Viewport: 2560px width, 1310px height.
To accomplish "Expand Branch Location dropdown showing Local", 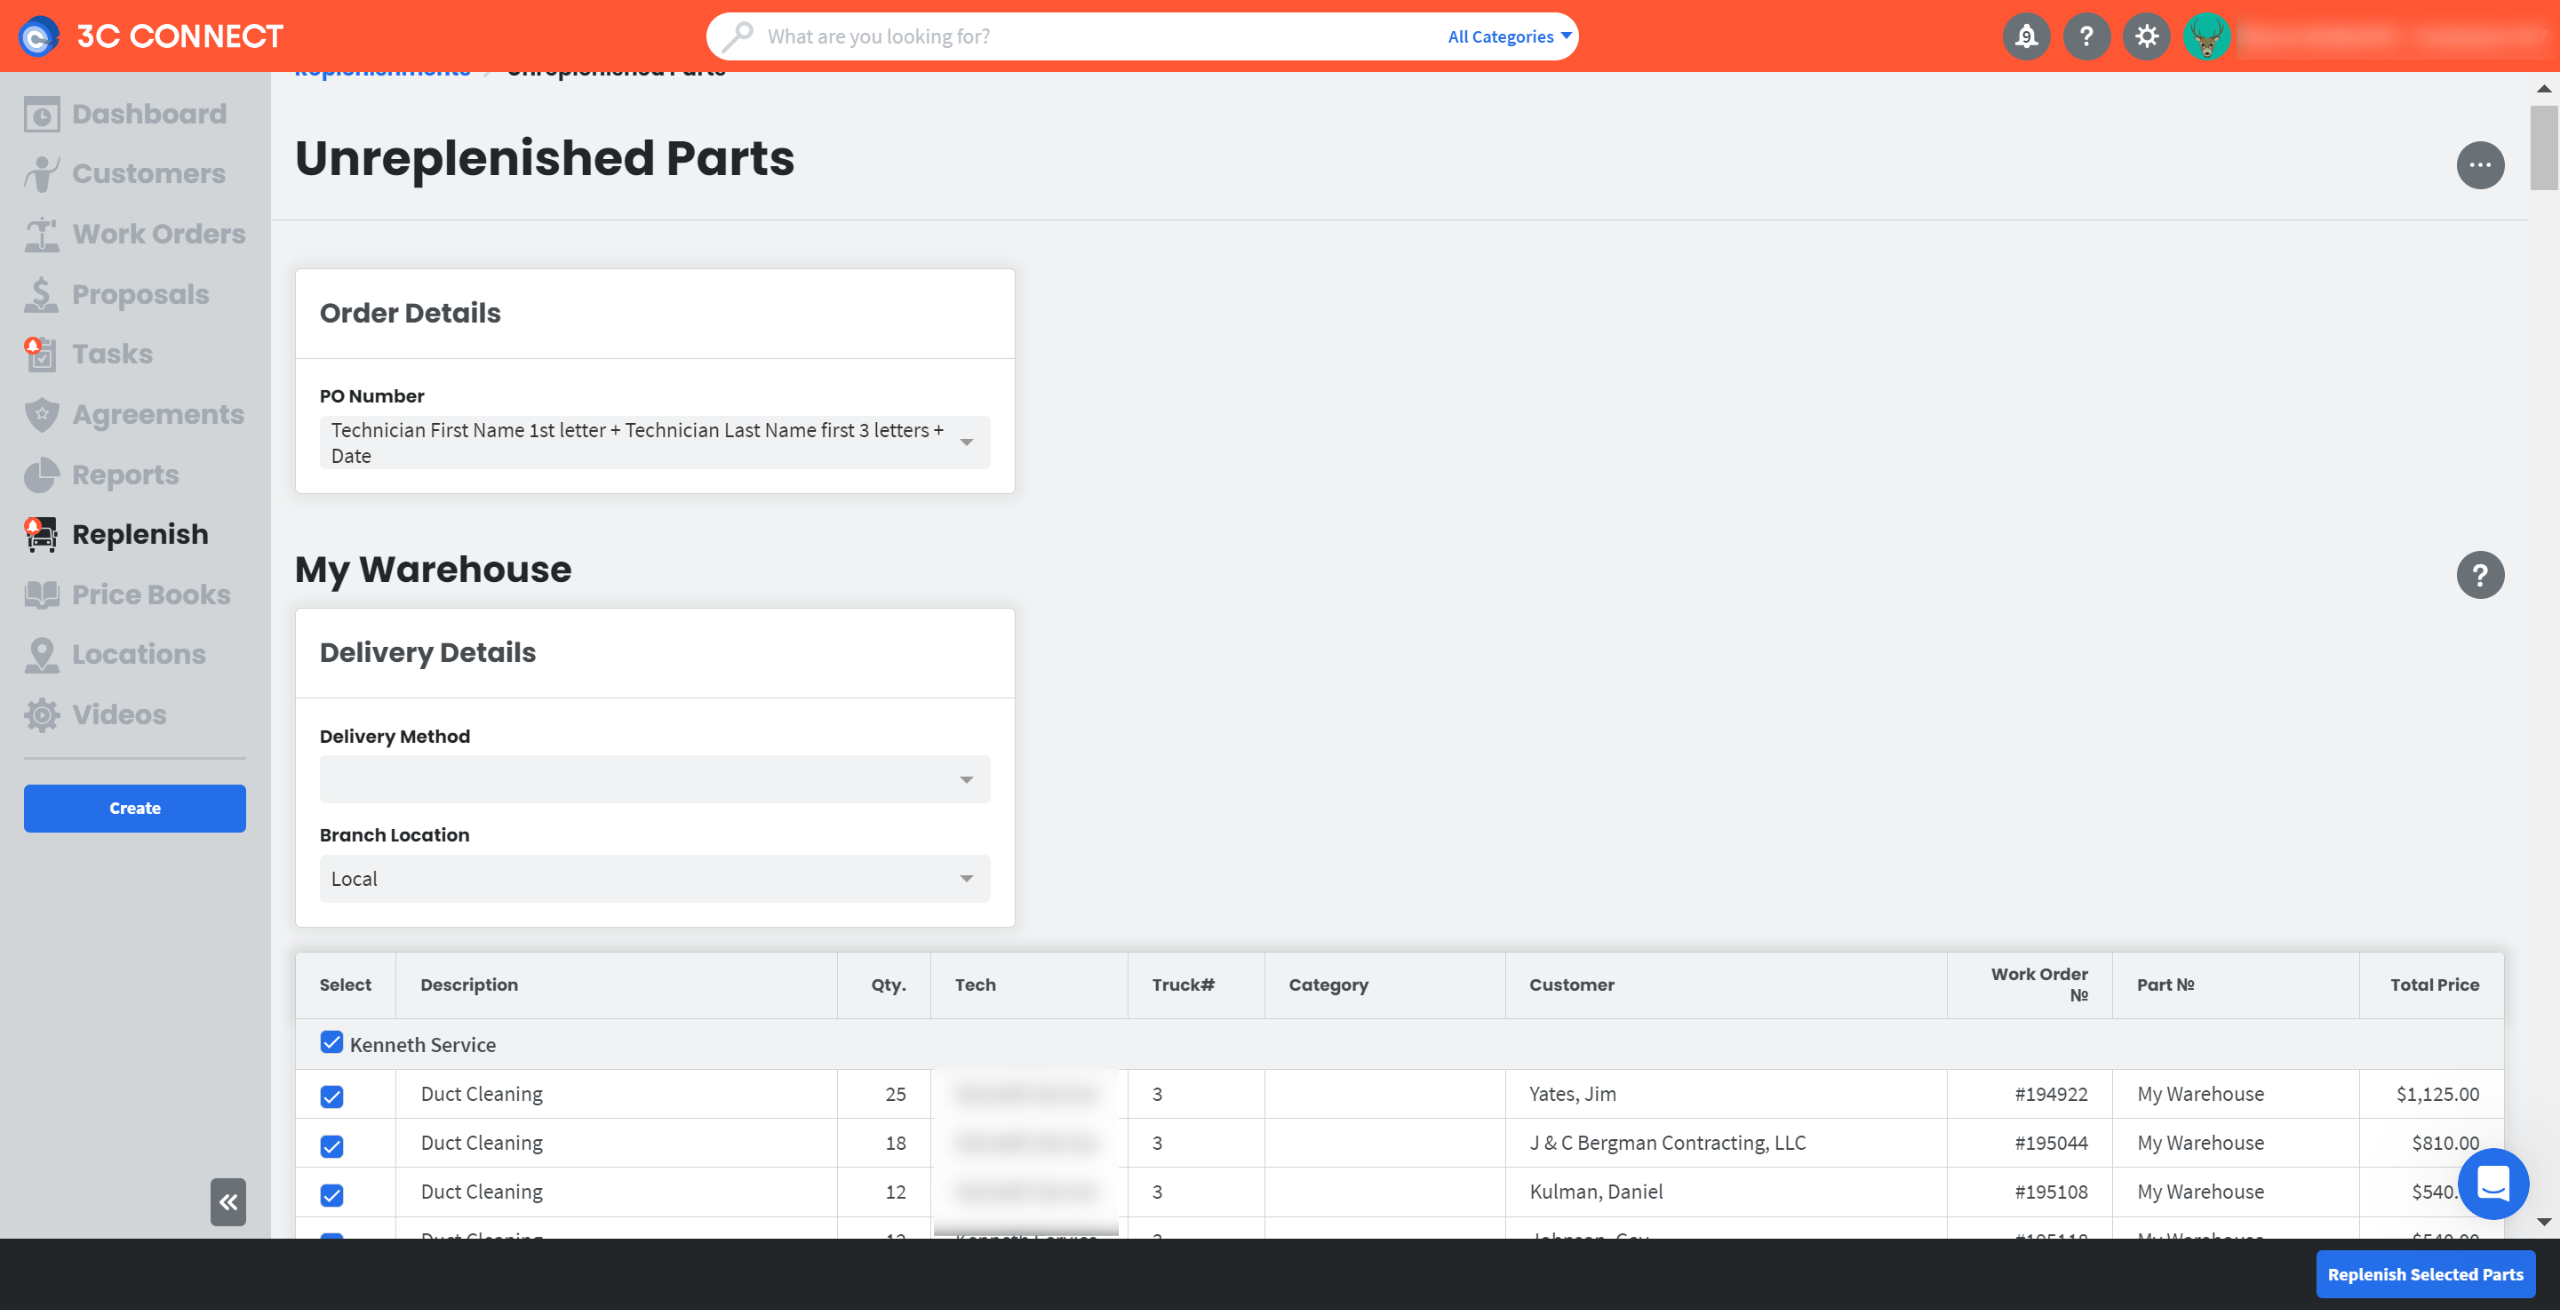I will [x=655, y=878].
